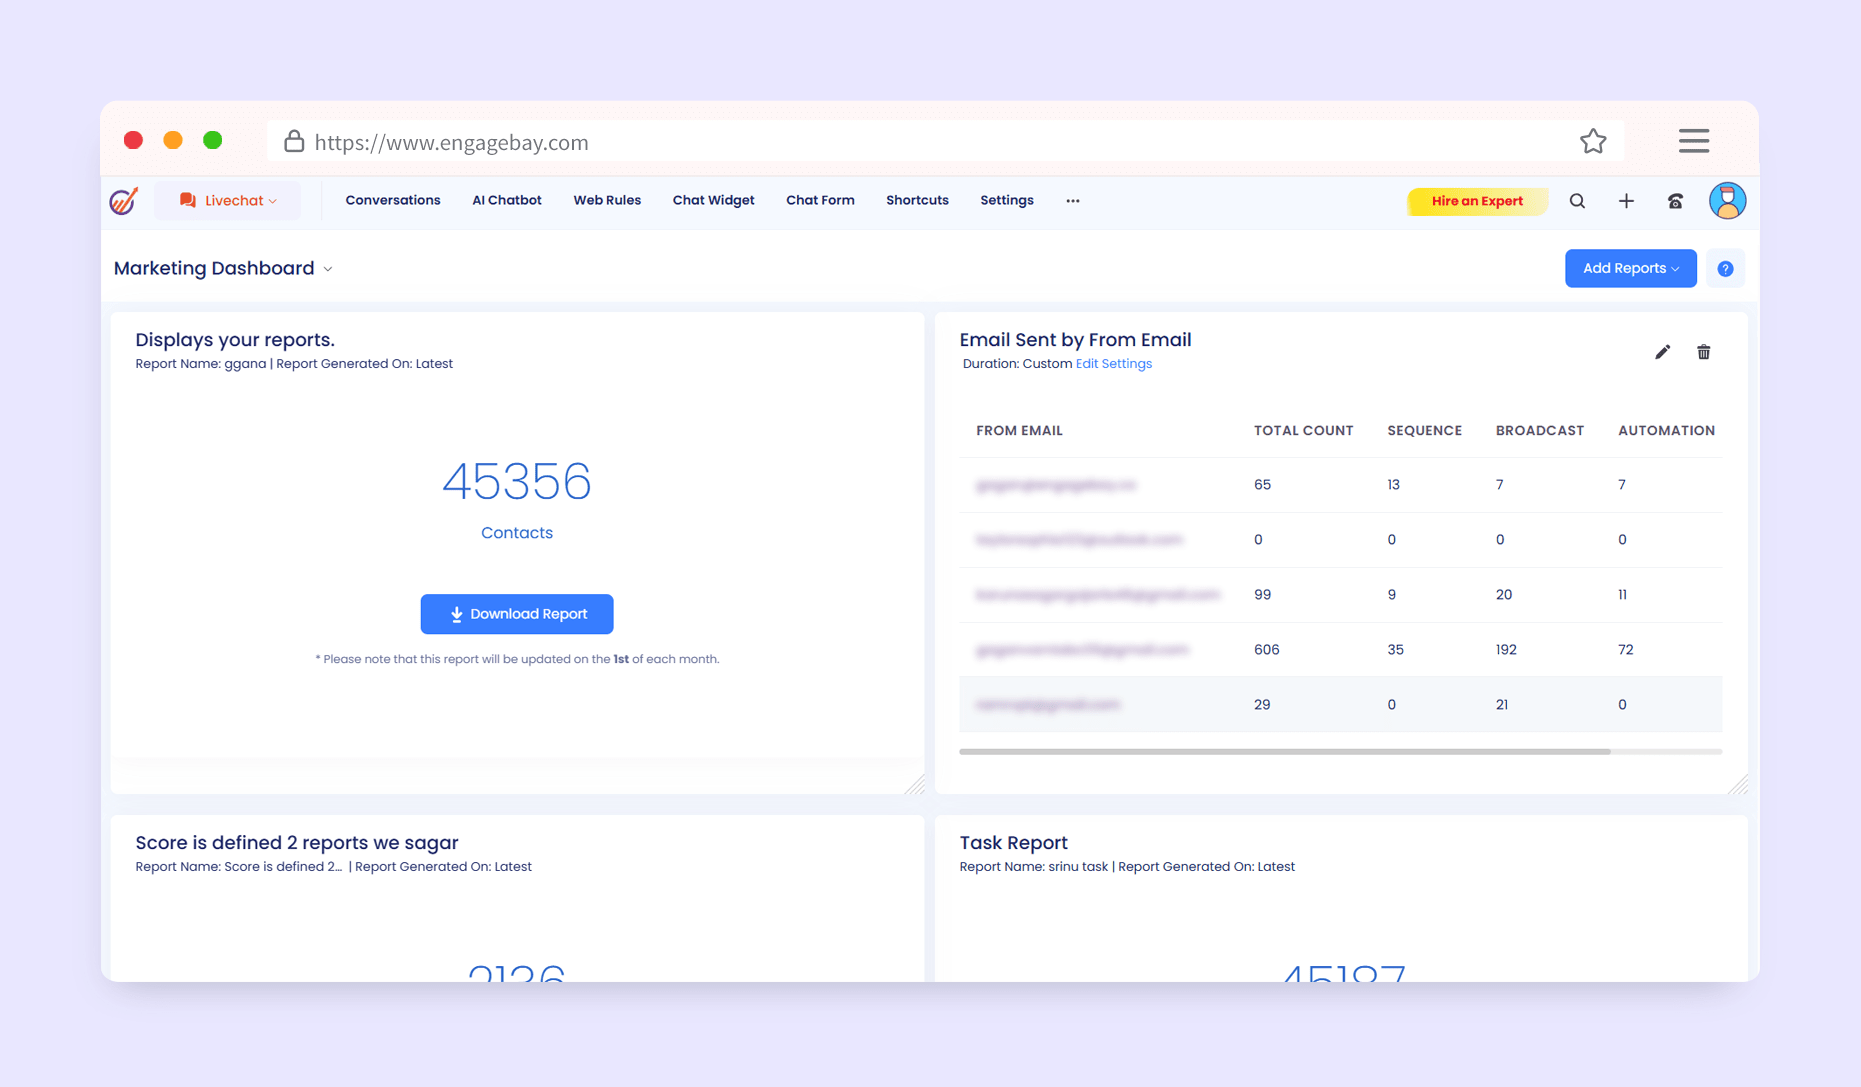Image resolution: width=1861 pixels, height=1087 pixels.
Task: Show more nav items via ellipsis
Action: point(1072,201)
